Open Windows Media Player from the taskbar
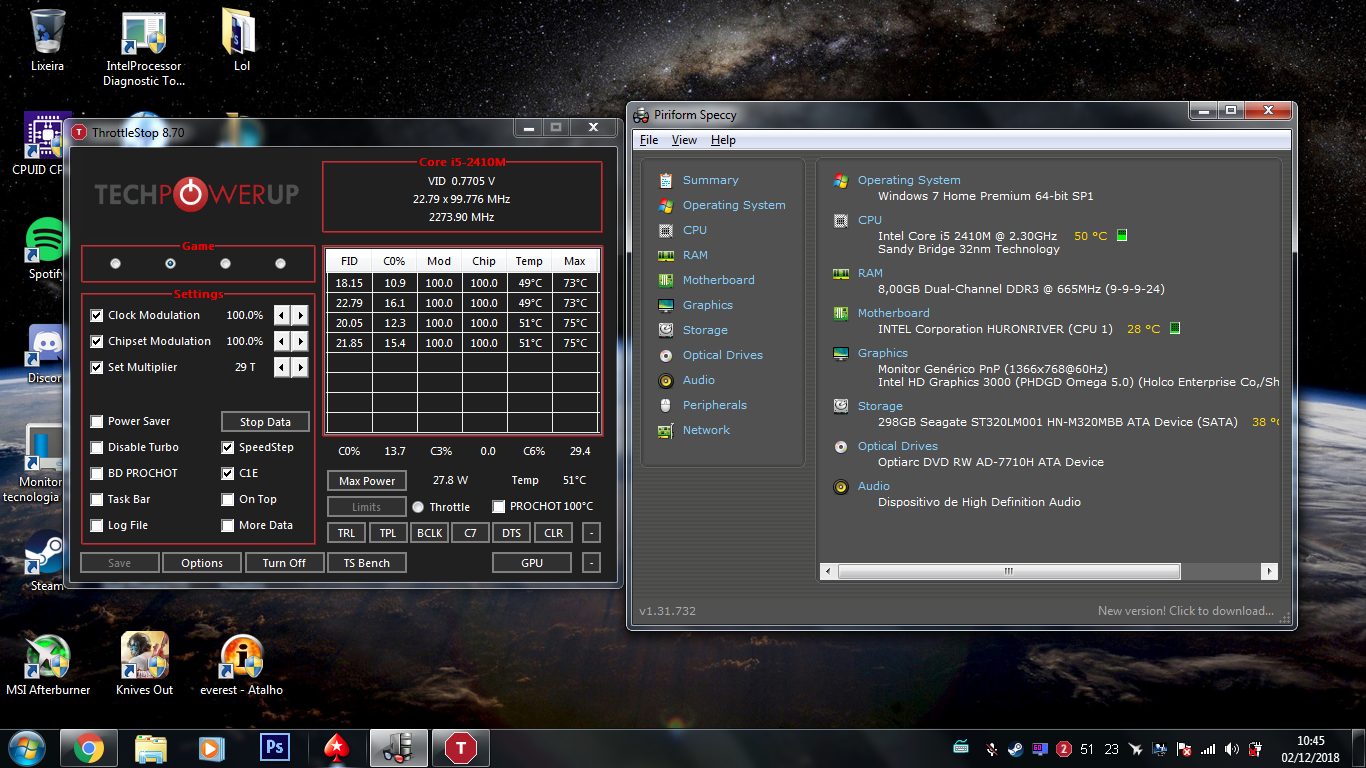Viewport: 1366px width, 768px height. pyautogui.click(x=212, y=748)
